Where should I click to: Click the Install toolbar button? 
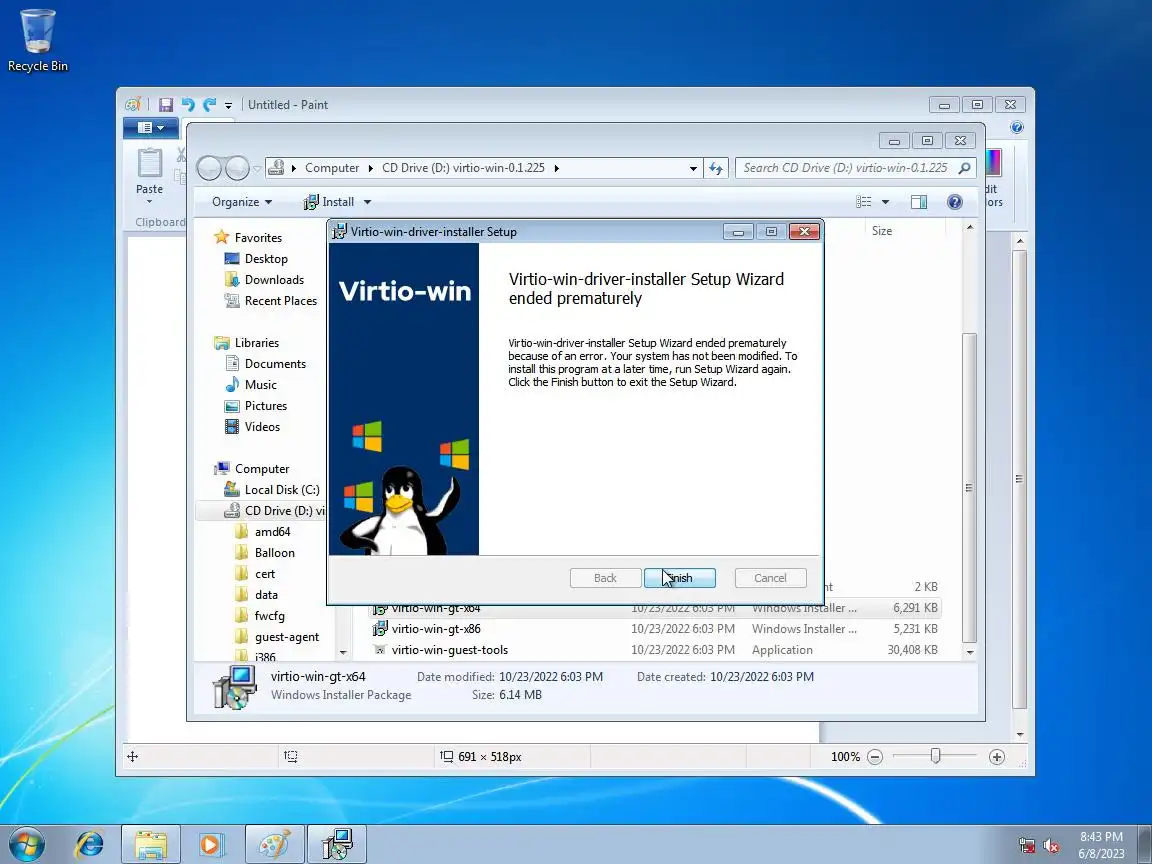[x=329, y=202]
